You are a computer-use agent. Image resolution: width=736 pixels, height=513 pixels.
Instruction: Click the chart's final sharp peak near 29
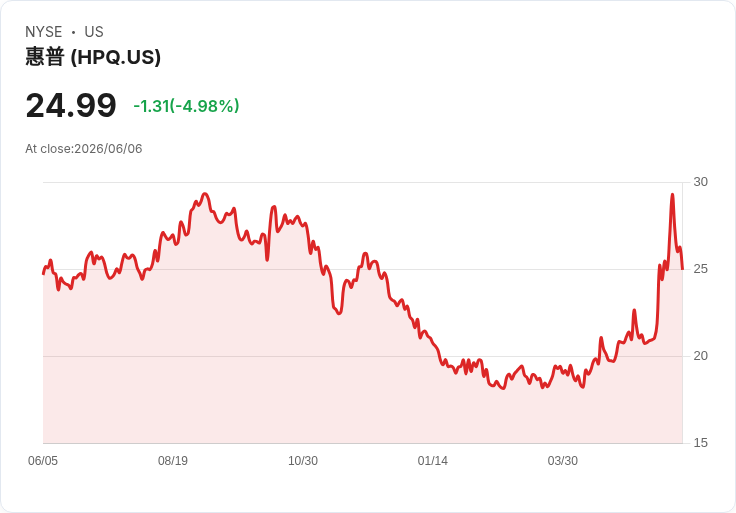click(672, 194)
